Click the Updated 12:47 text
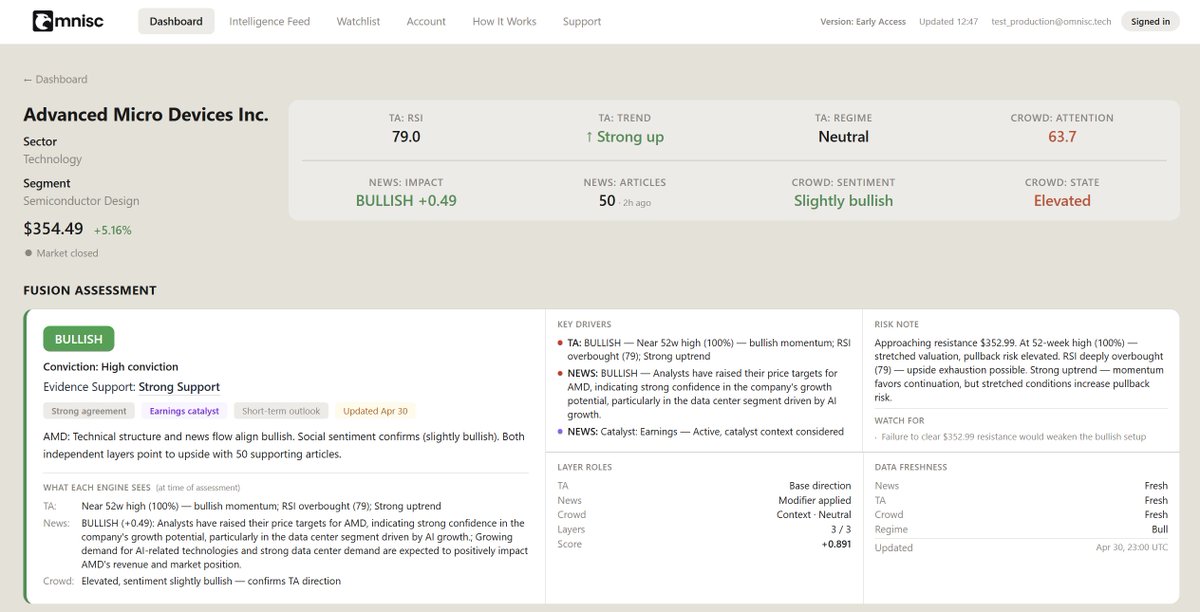This screenshot has height=612, width=1200. tap(949, 21)
